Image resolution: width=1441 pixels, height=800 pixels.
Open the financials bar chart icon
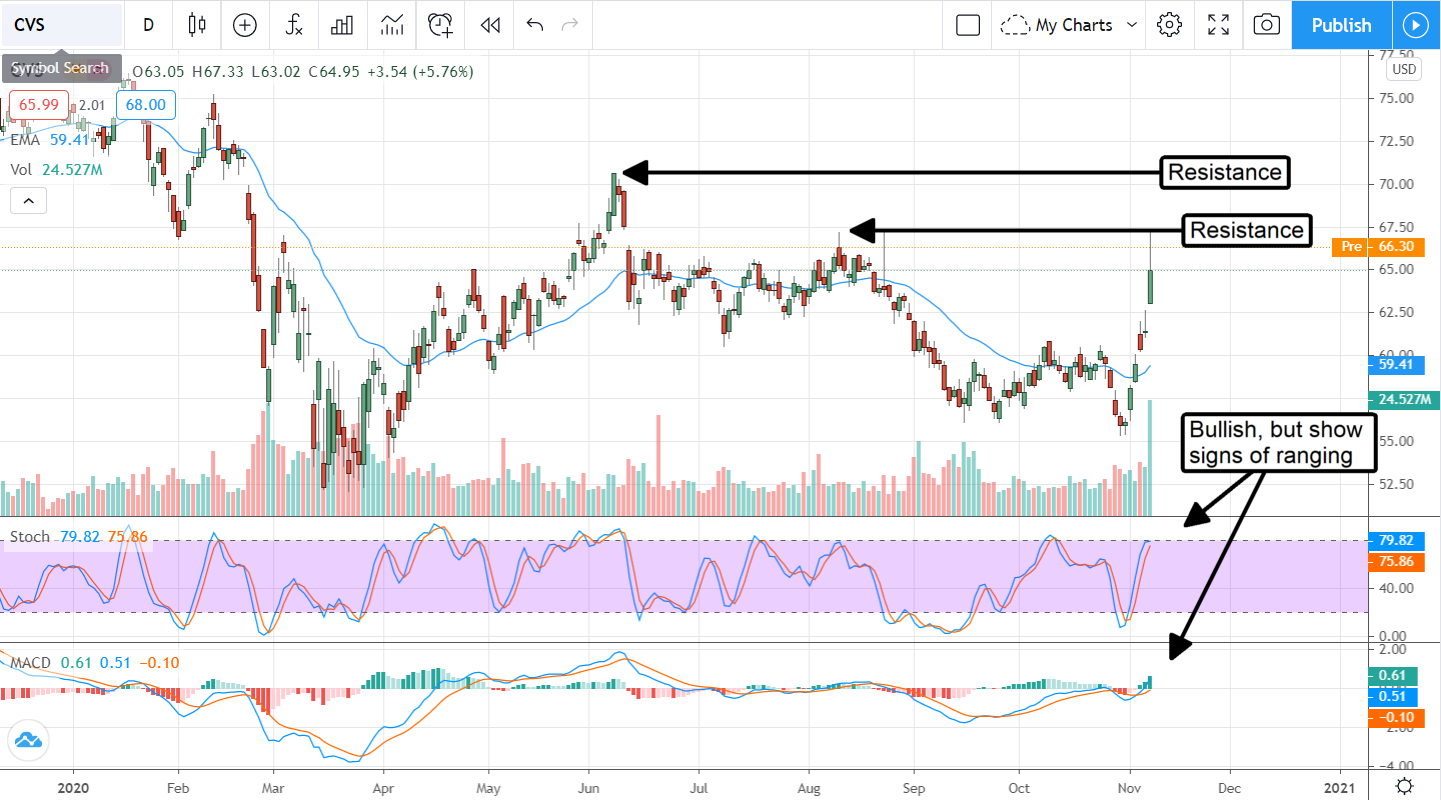(x=343, y=25)
